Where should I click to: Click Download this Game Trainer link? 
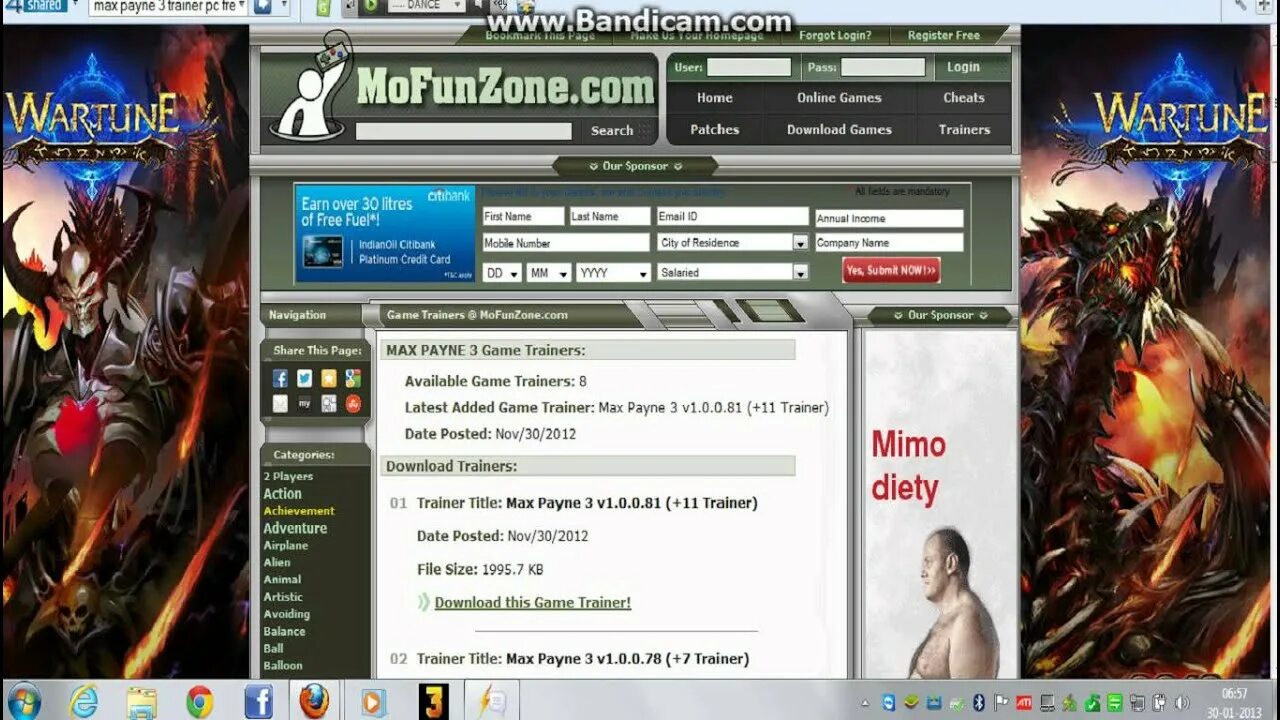[533, 602]
